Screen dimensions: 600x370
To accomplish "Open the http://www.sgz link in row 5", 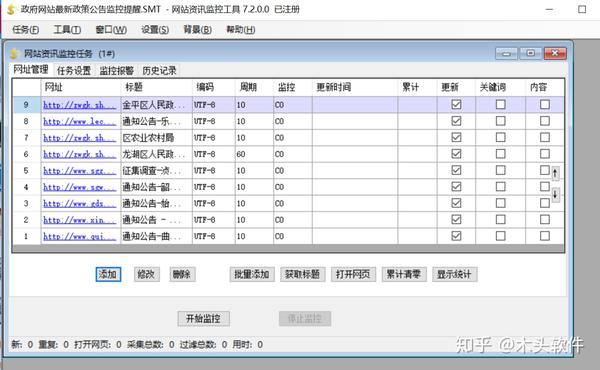I will pos(80,171).
